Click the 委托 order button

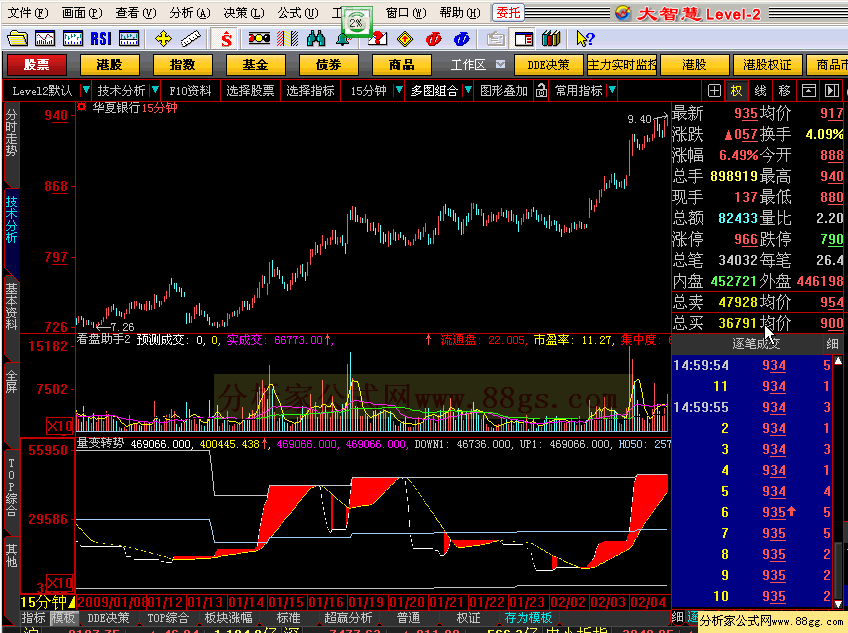[508, 12]
